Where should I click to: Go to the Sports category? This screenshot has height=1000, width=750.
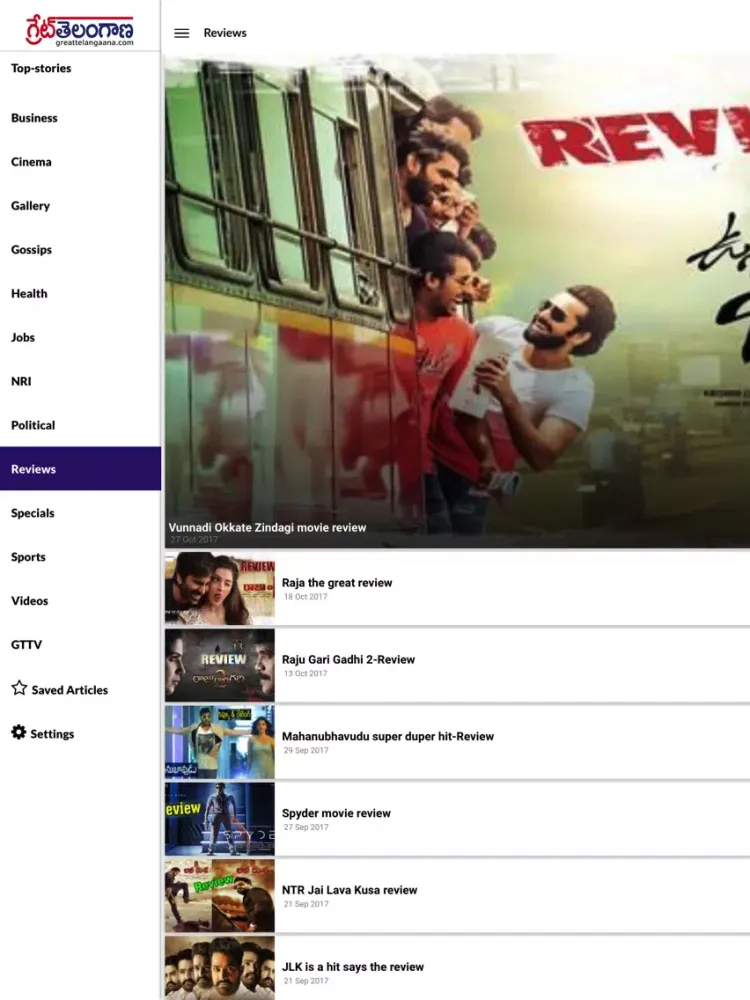[x=28, y=557]
